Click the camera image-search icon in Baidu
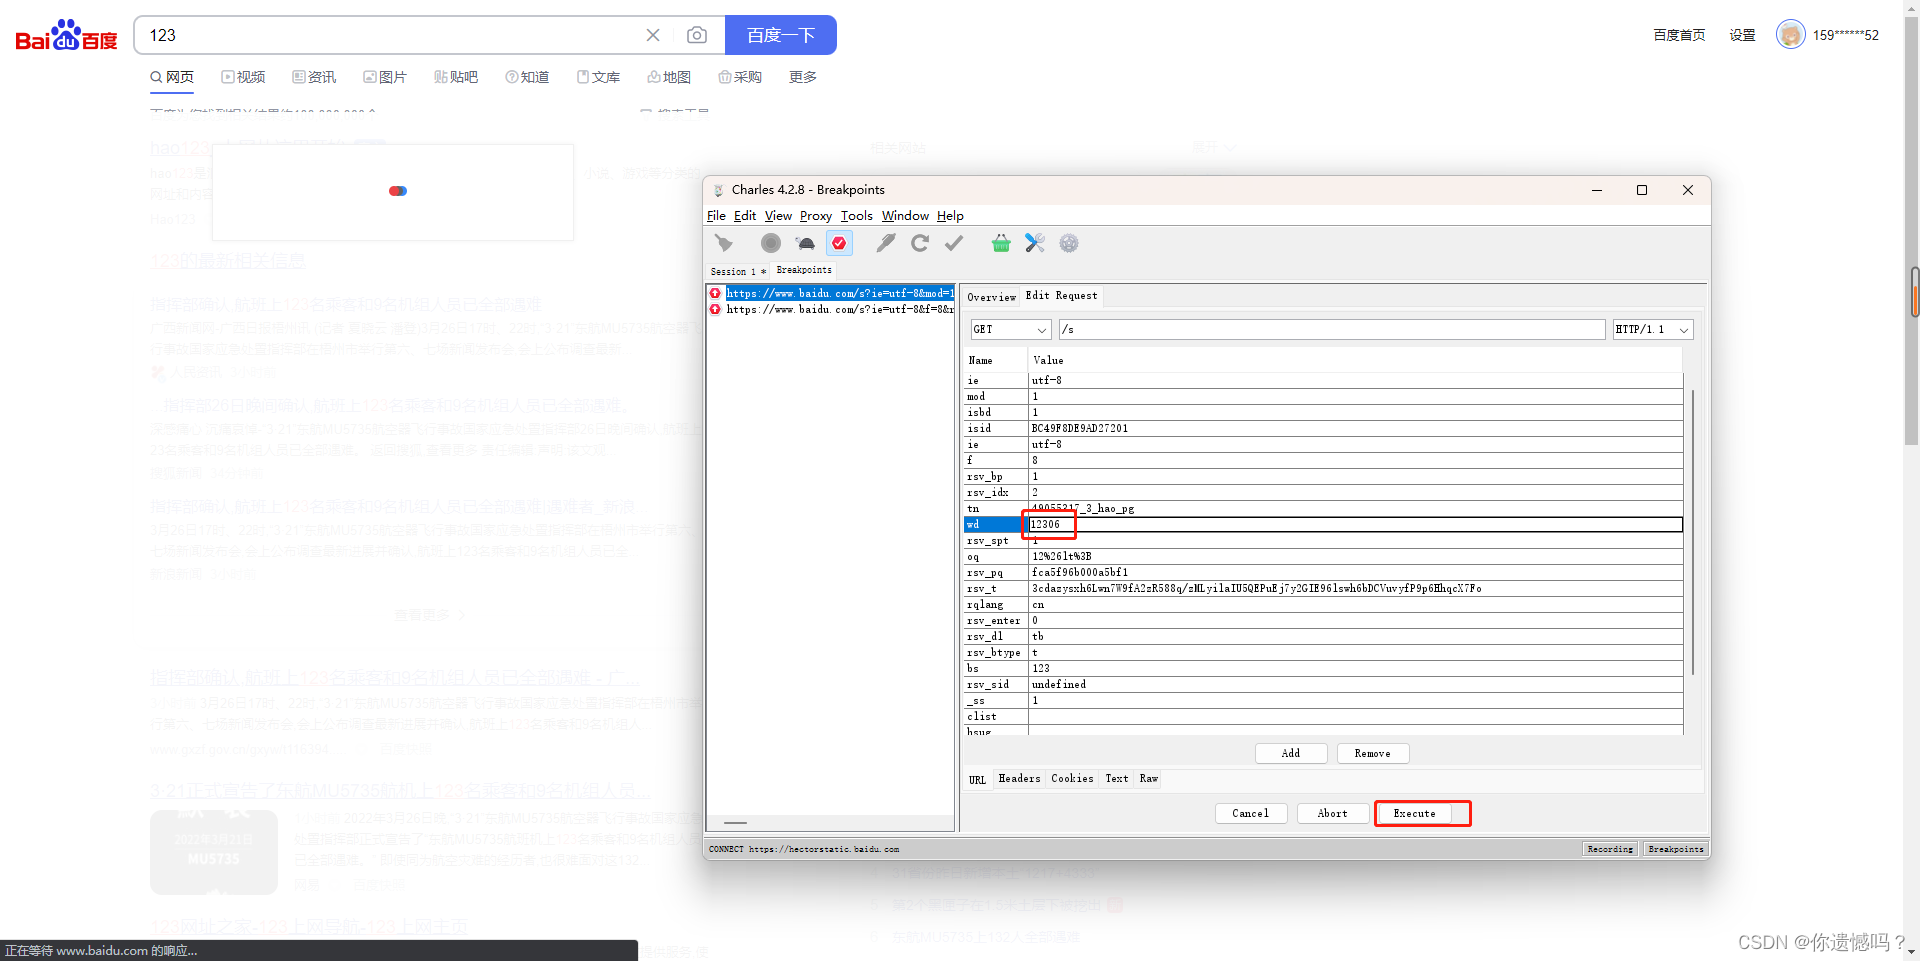This screenshot has height=961, width=1920. coord(697,35)
